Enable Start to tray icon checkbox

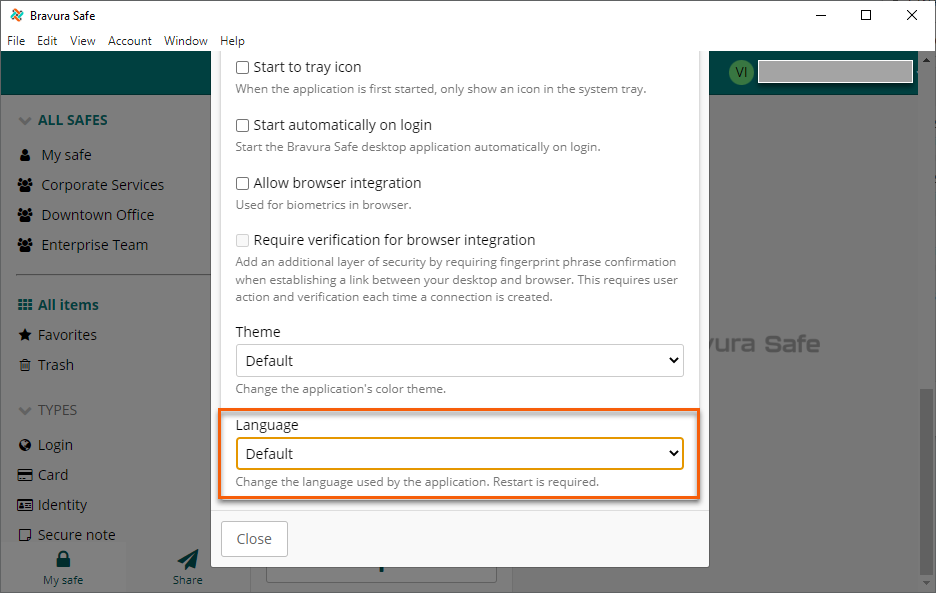[x=242, y=67]
